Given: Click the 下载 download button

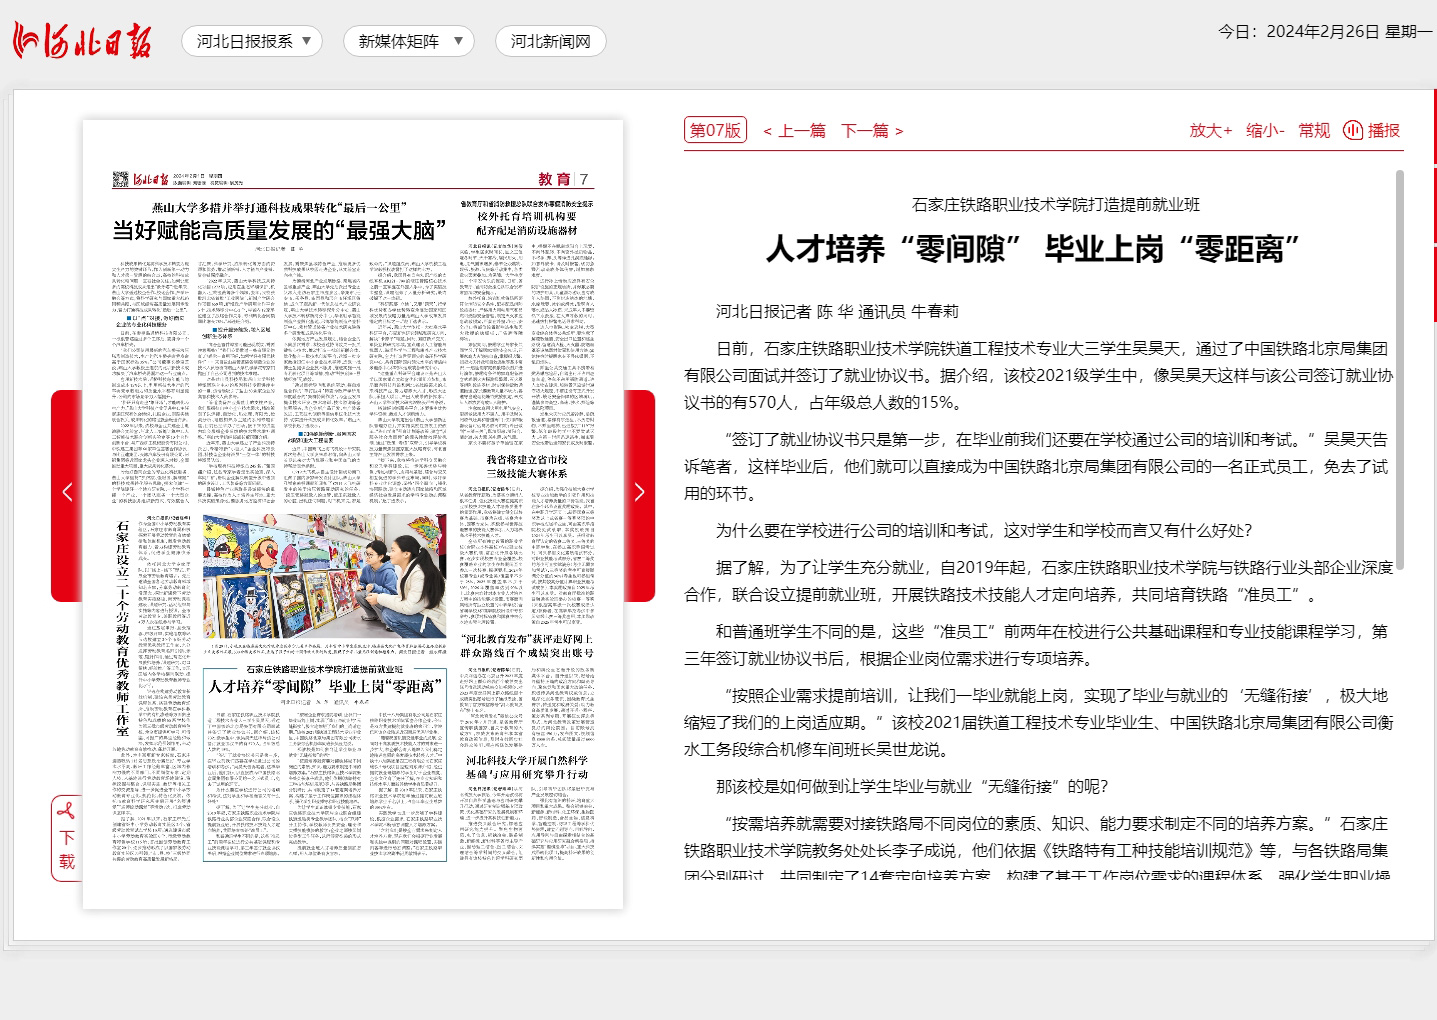Looking at the screenshot, I should pyautogui.click(x=67, y=838).
